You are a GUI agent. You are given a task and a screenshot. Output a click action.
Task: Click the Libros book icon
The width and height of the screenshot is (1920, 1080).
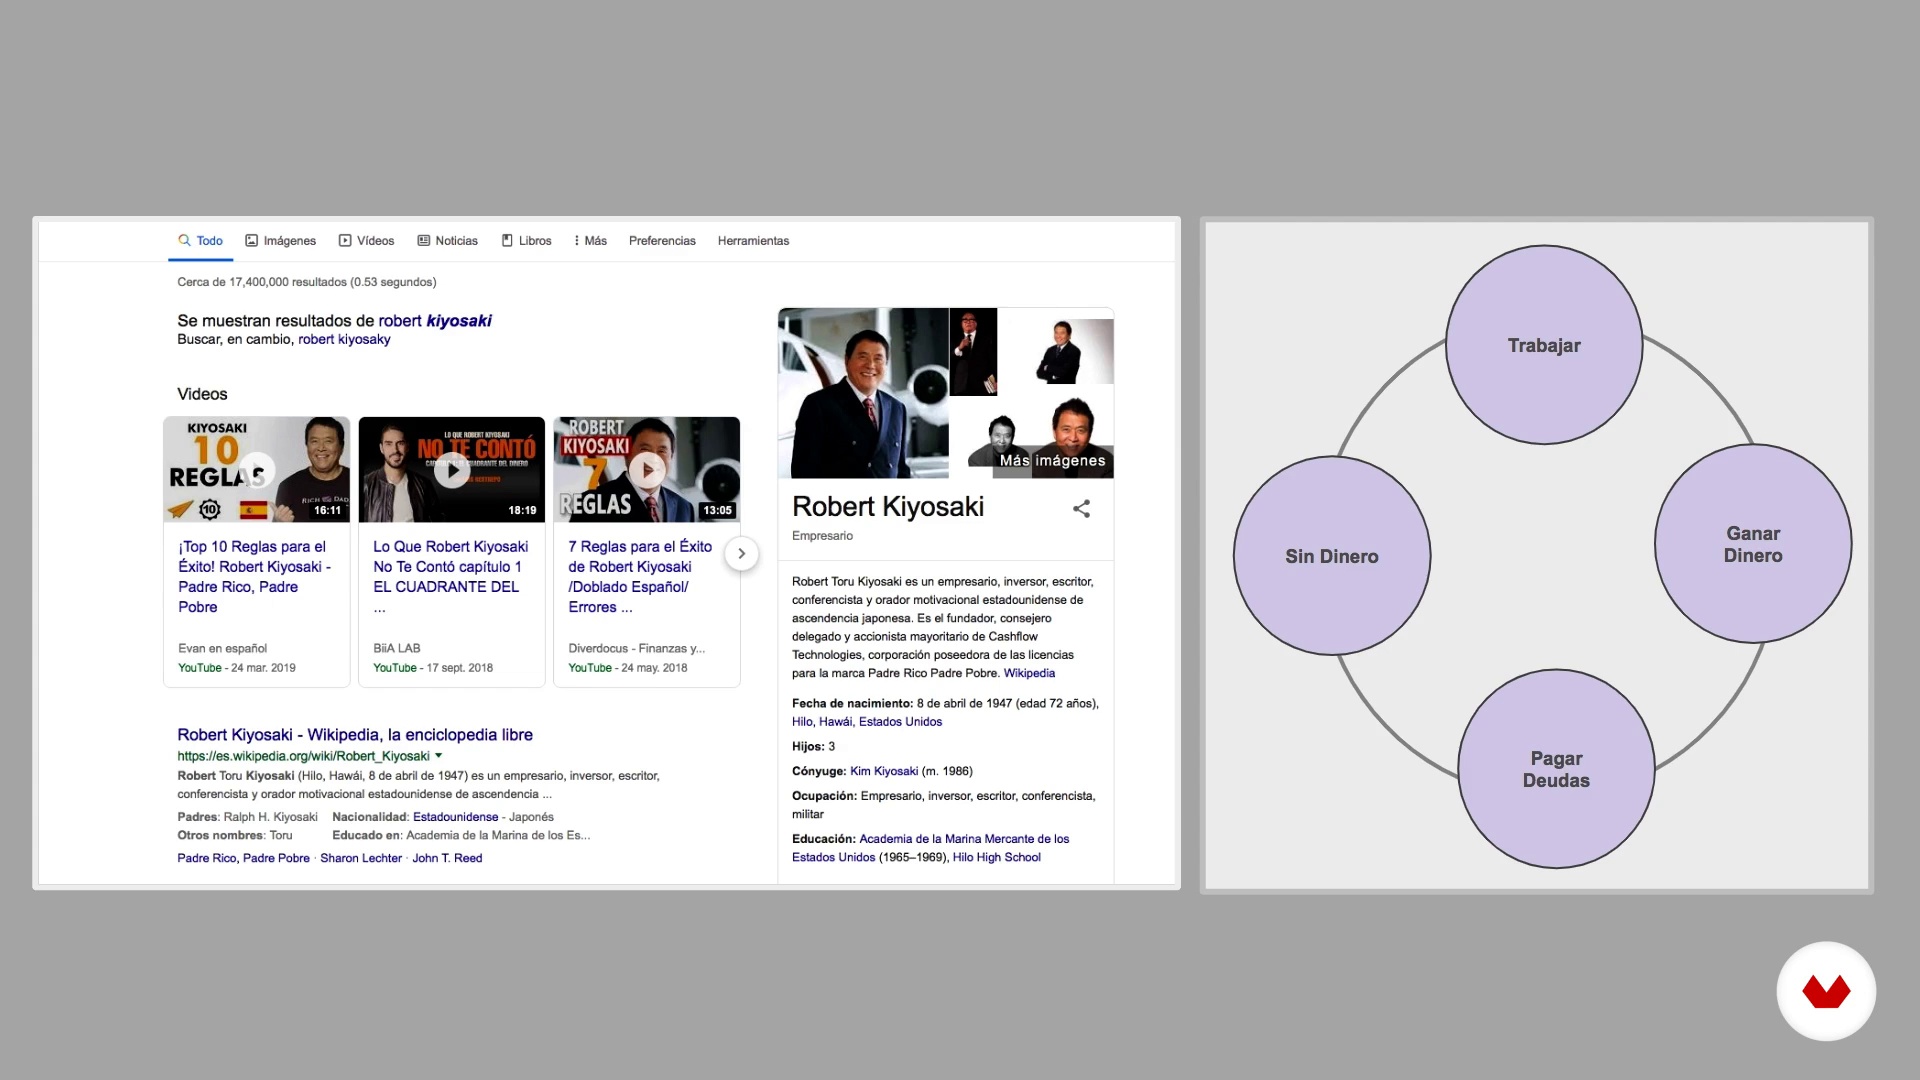click(507, 240)
